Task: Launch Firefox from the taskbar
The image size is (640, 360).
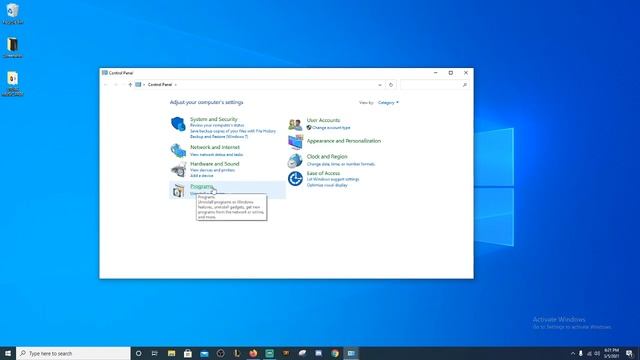Action: (x=253, y=353)
